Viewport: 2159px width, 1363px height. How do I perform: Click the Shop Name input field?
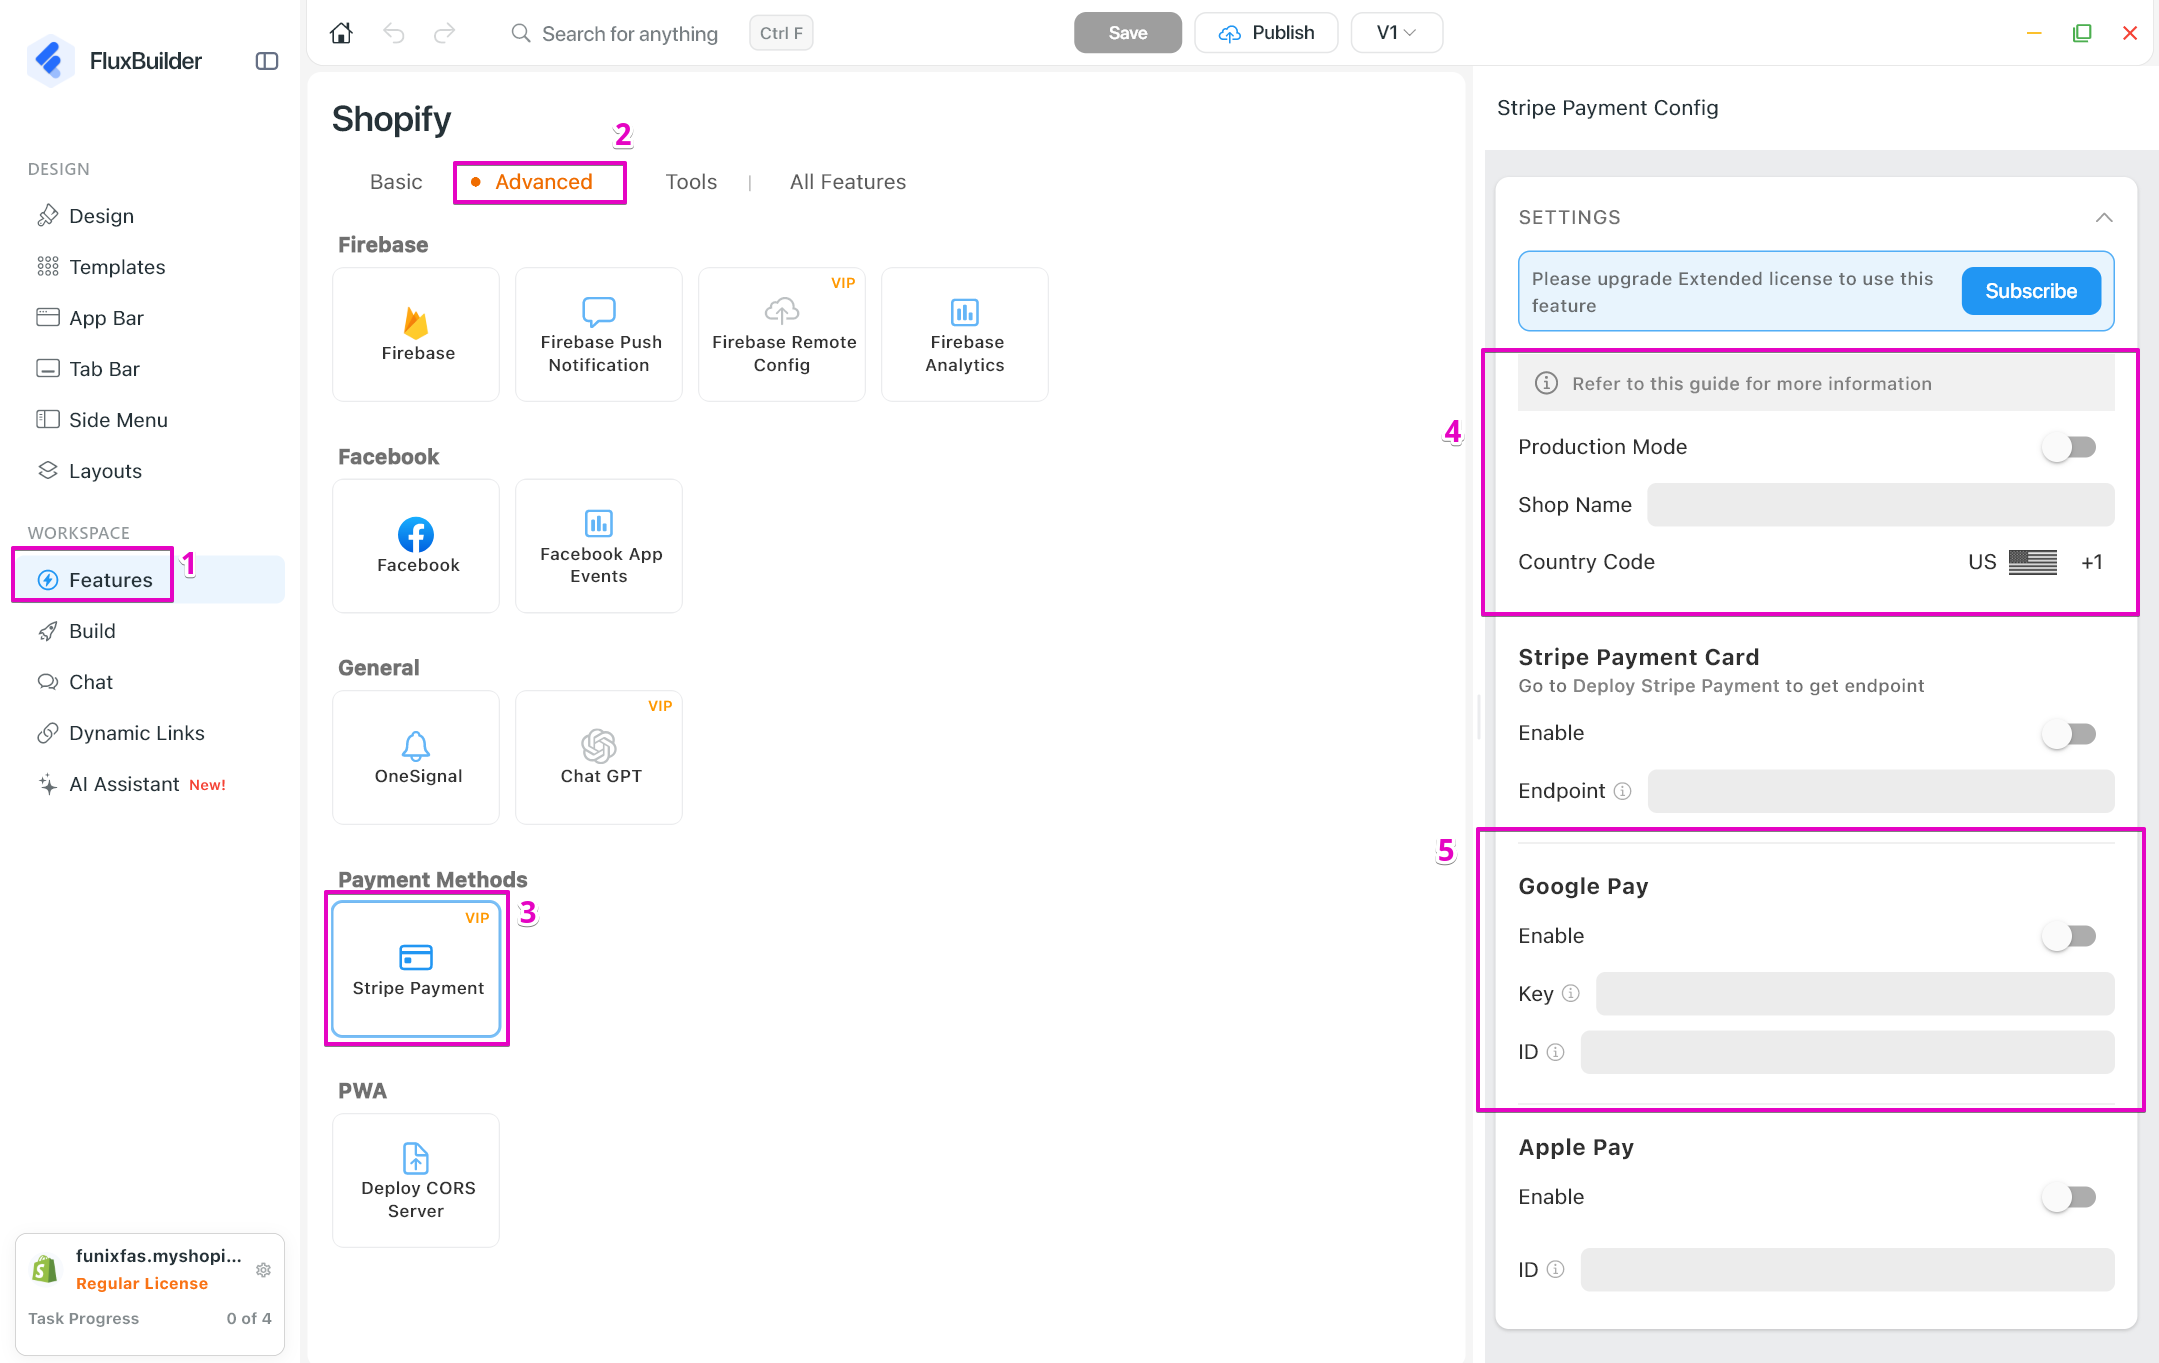[x=1880, y=505]
